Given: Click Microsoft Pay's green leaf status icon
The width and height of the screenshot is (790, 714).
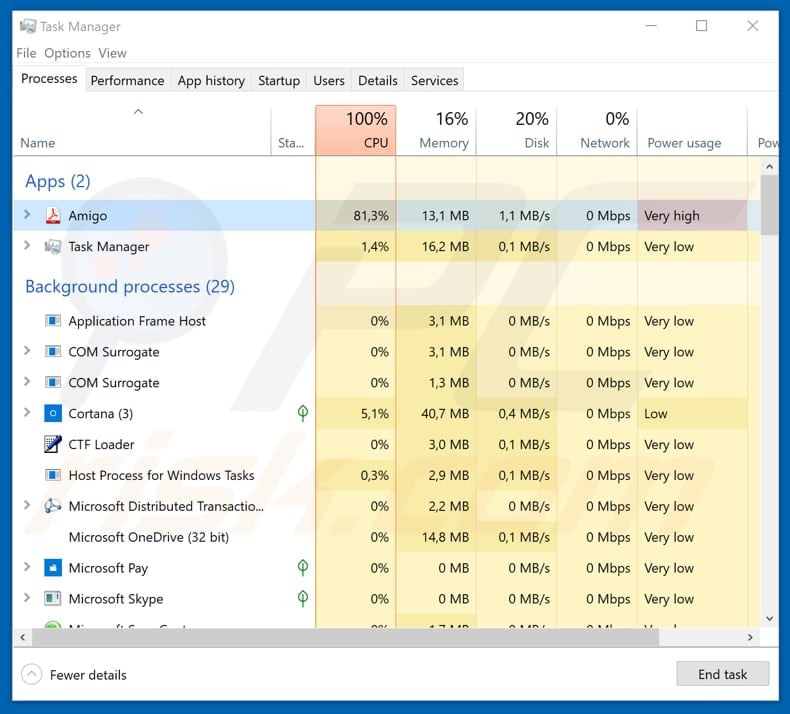Looking at the screenshot, I should [x=302, y=567].
